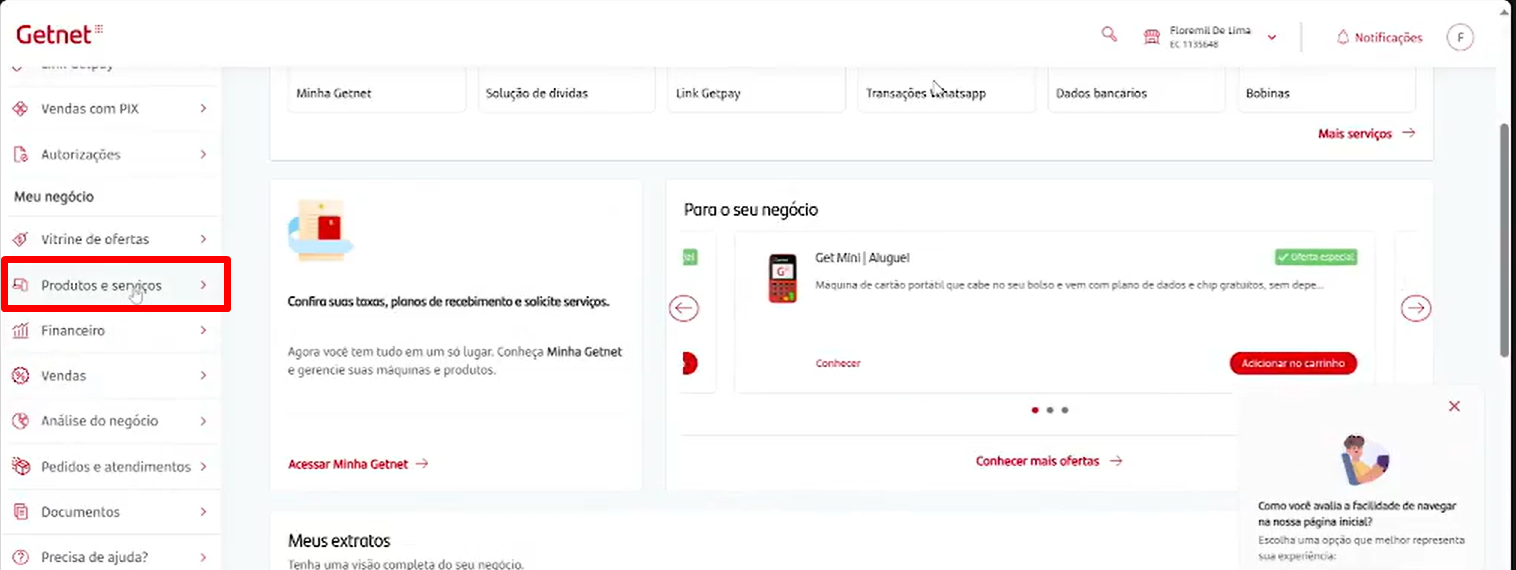Image resolution: width=1516 pixels, height=570 pixels.
Task: Expand Financeiro chevron
Action: [x=203, y=331]
